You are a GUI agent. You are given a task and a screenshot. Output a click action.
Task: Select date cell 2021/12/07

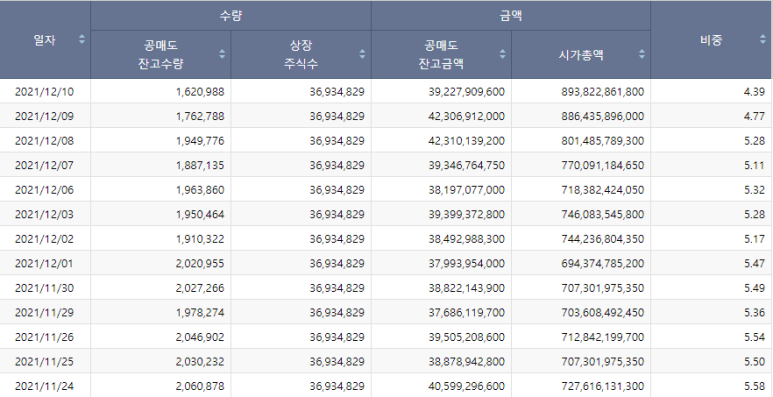click(44, 165)
